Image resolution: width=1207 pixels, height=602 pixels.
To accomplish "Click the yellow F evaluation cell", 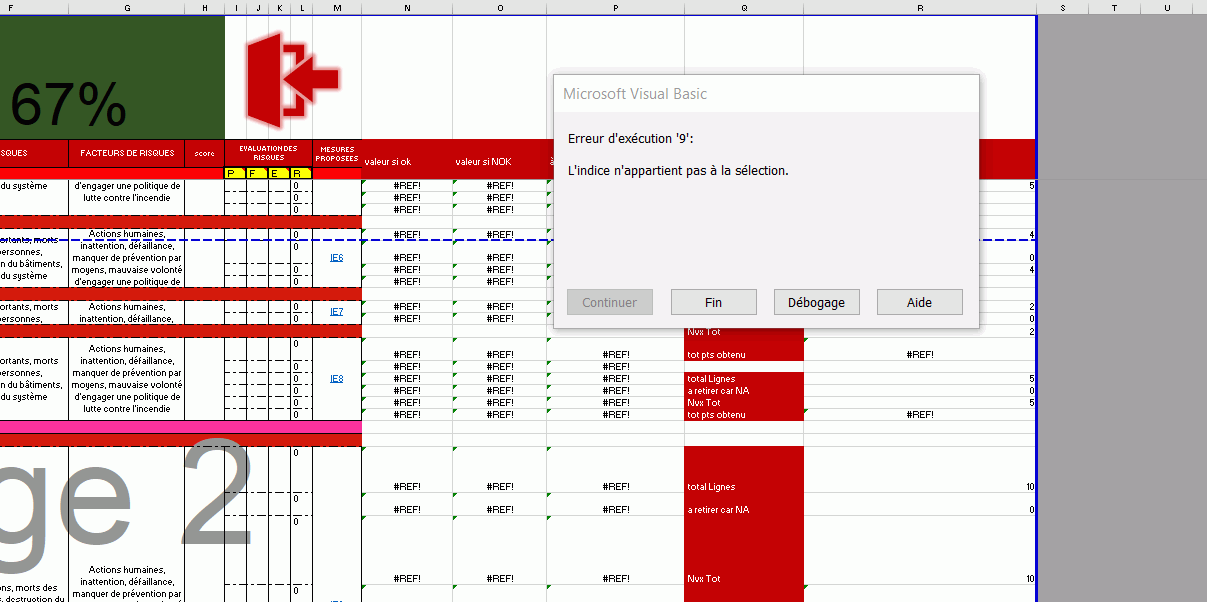I will (x=258, y=174).
